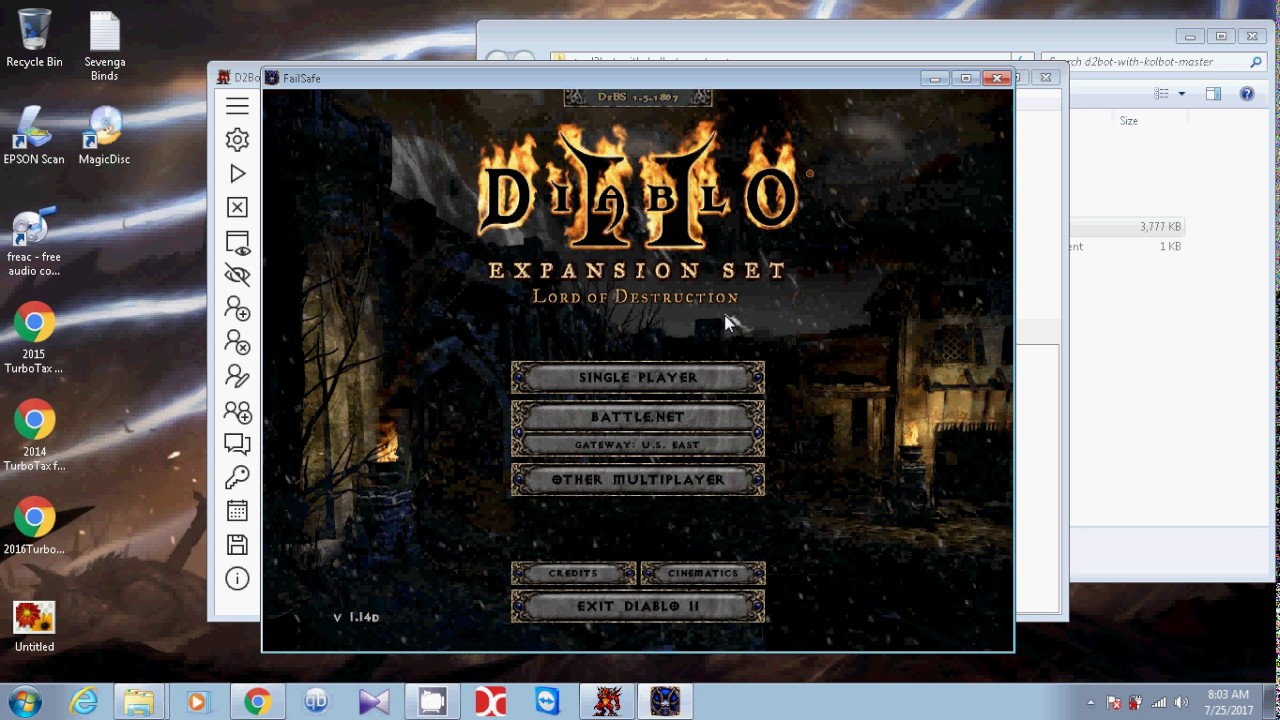Open the chat console (speech bubbles) icon
Viewport: 1280px width, 720px height.
click(x=237, y=444)
